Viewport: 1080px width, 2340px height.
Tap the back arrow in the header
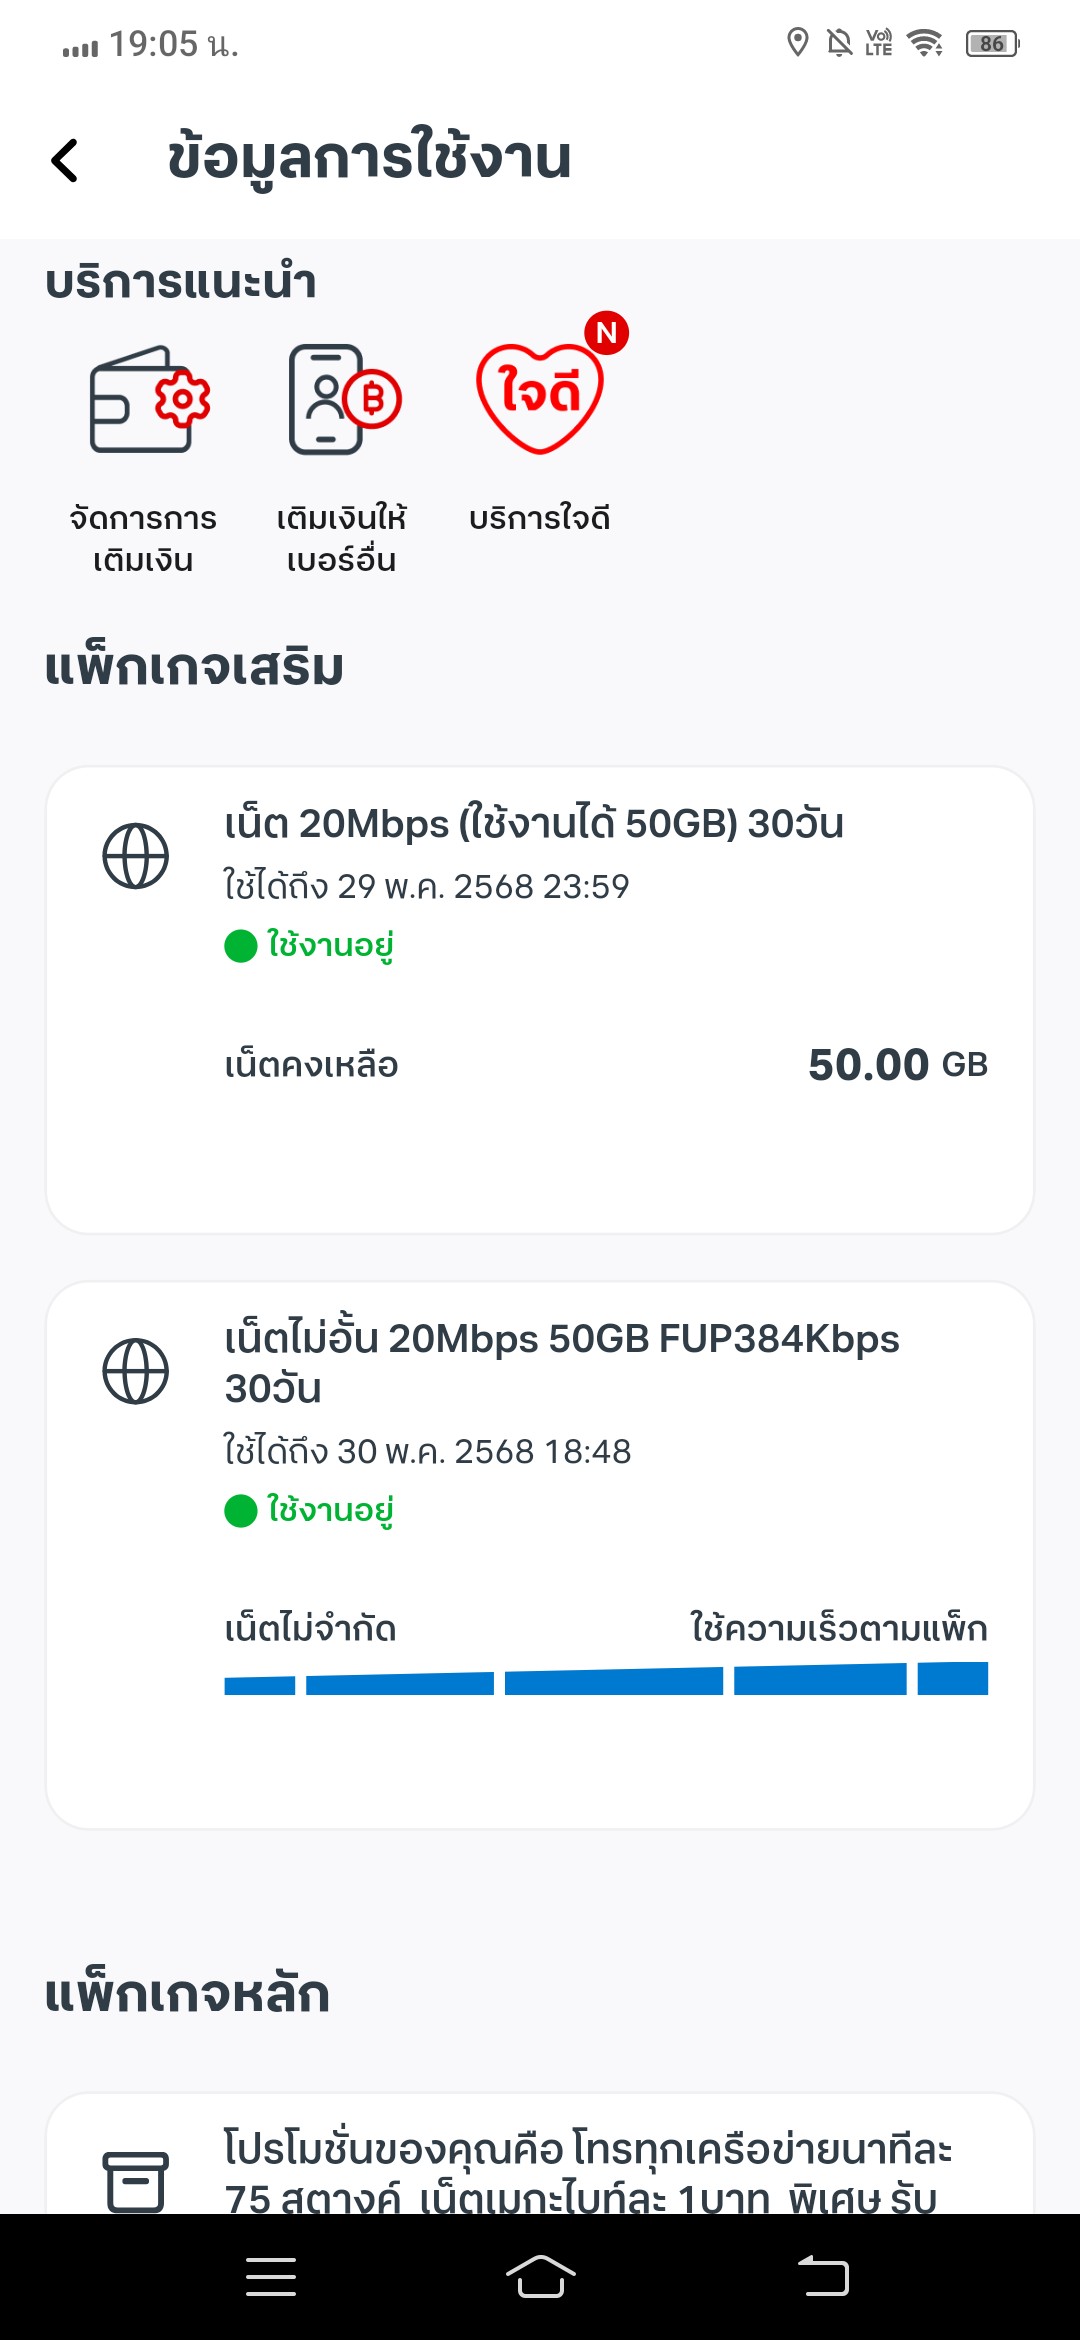pyautogui.click(x=65, y=160)
